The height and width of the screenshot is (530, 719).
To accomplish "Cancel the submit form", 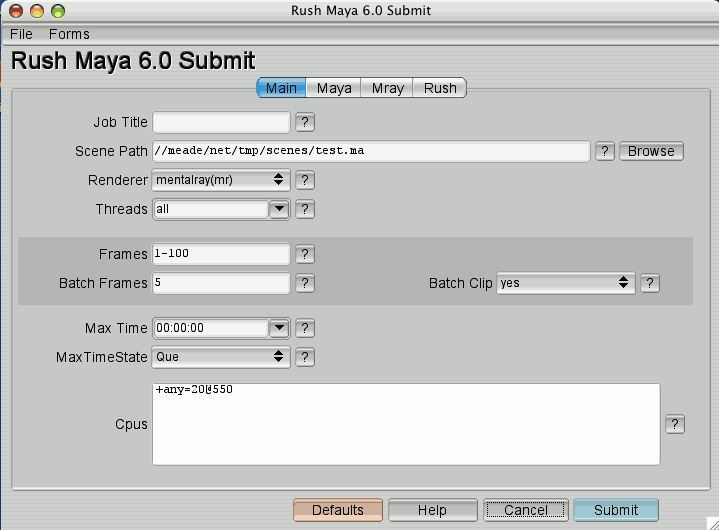I will tap(526, 510).
